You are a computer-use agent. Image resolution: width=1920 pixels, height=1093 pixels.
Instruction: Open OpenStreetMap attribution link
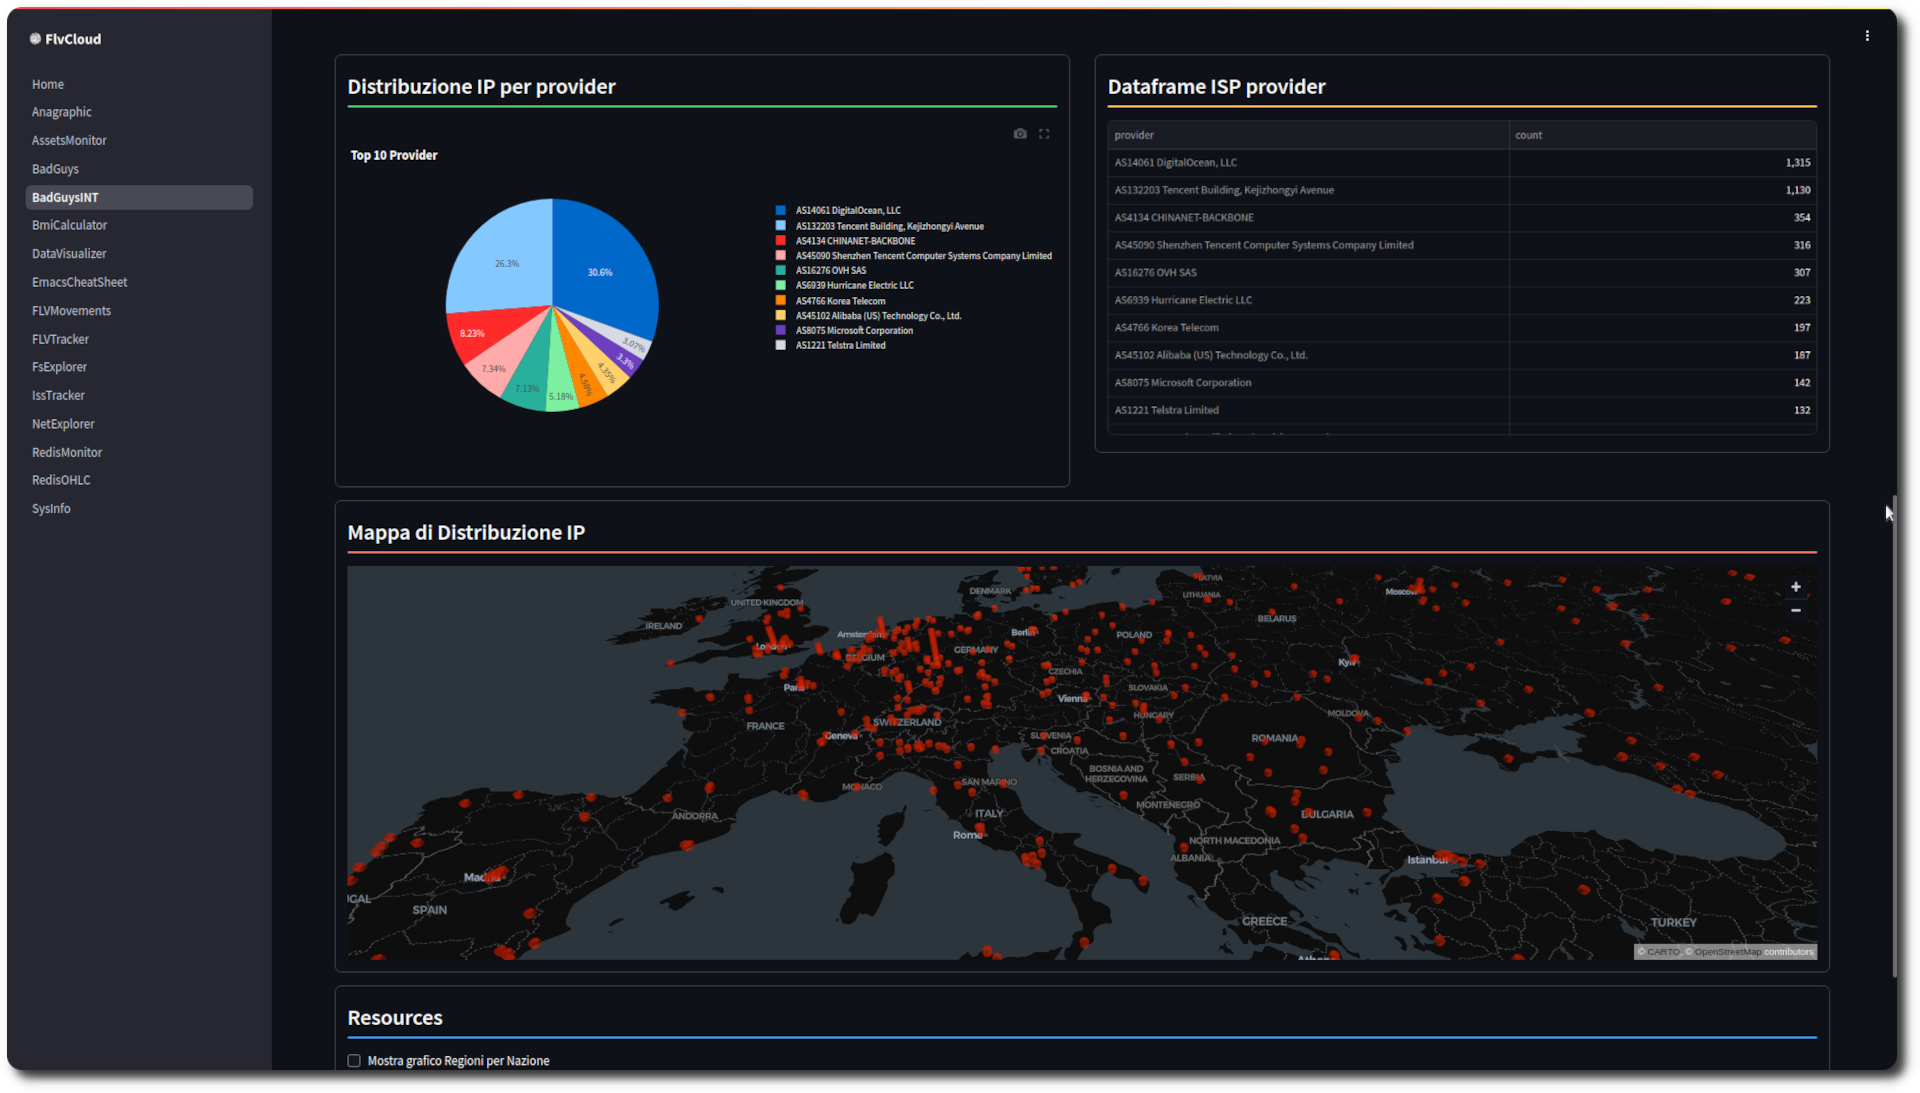click(x=1727, y=952)
